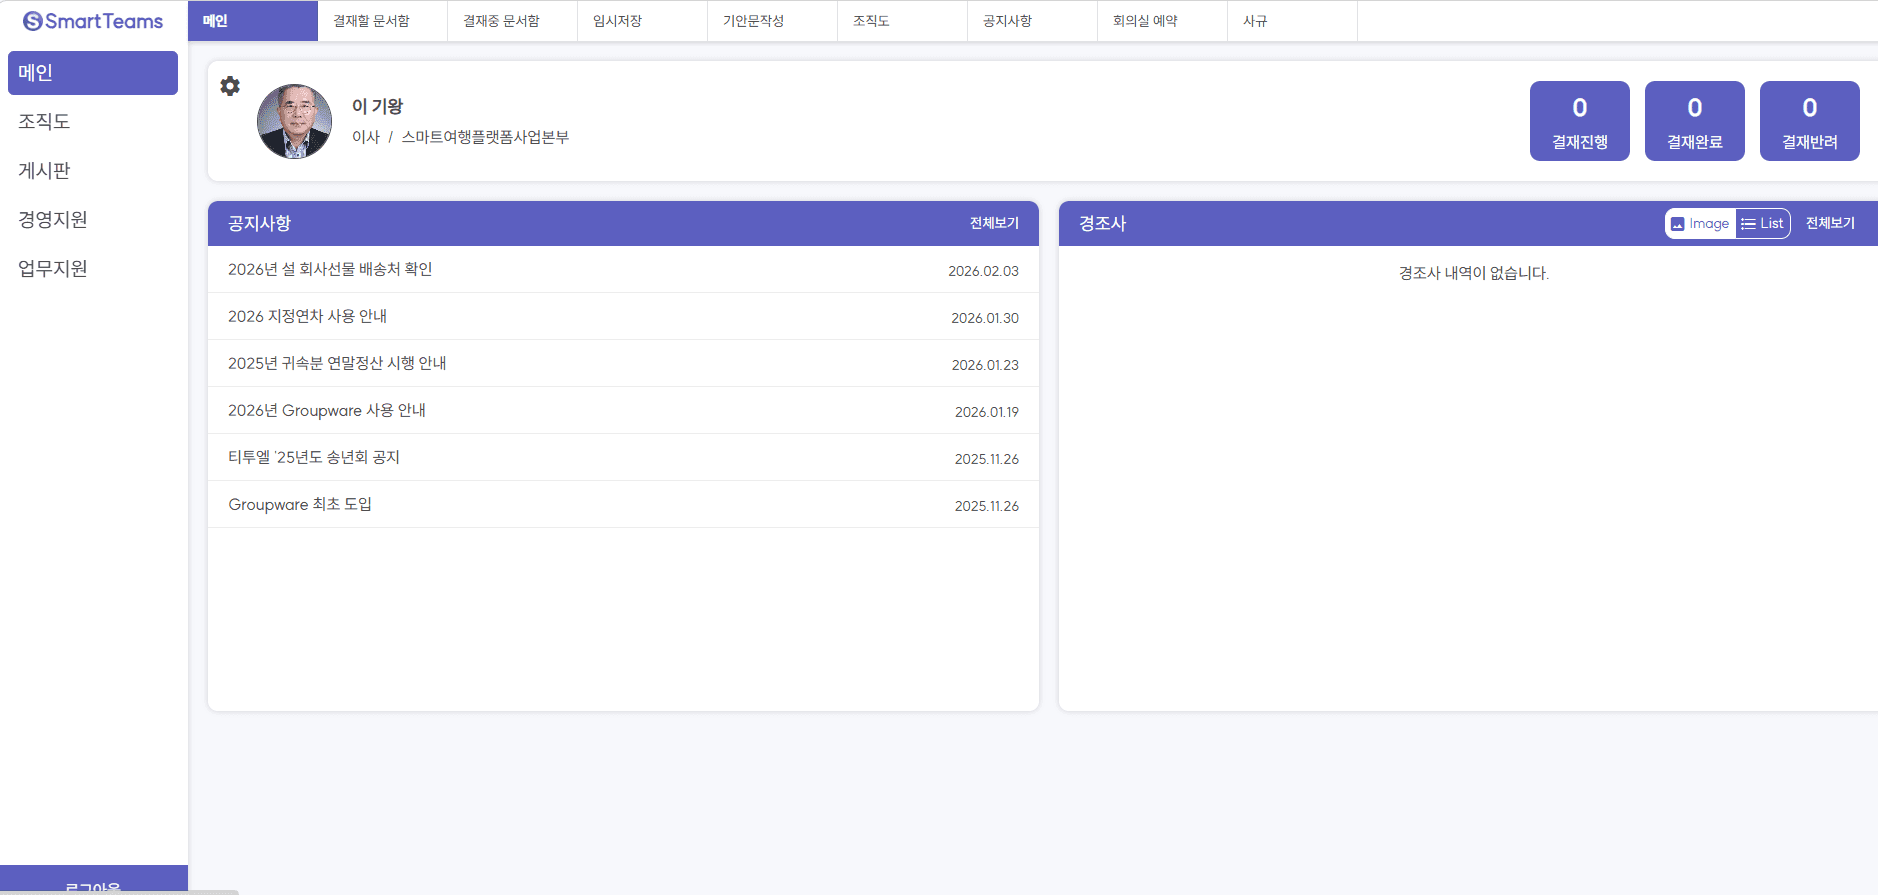
Task: Expand 게시판 sidebar menu
Action: click(x=44, y=170)
